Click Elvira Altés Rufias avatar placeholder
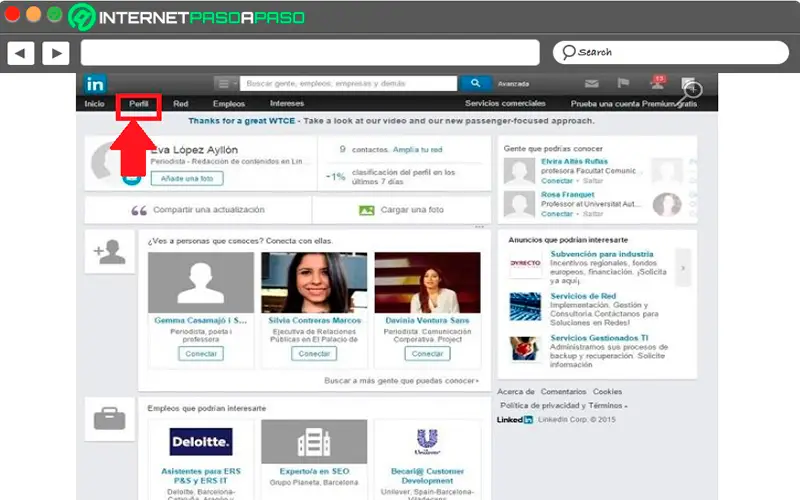The width and height of the screenshot is (800, 500). coord(519,171)
